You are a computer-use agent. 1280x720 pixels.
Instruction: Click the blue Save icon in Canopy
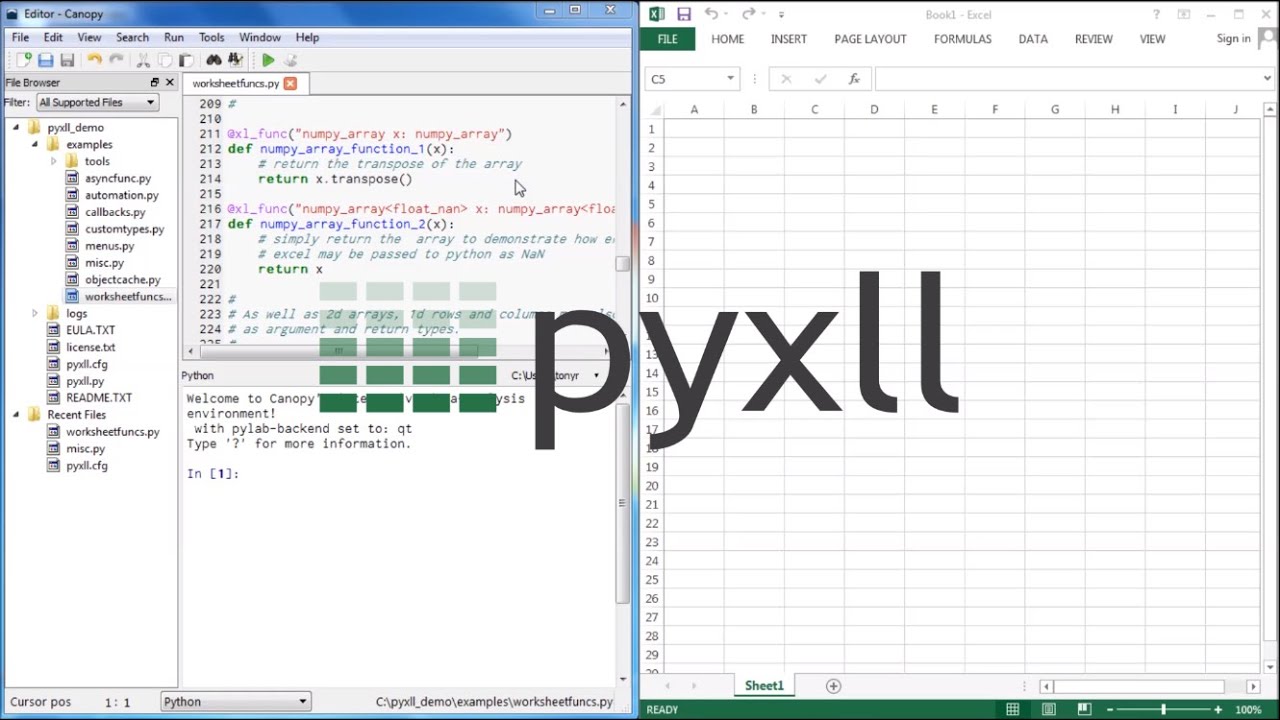pyautogui.click(x=45, y=60)
